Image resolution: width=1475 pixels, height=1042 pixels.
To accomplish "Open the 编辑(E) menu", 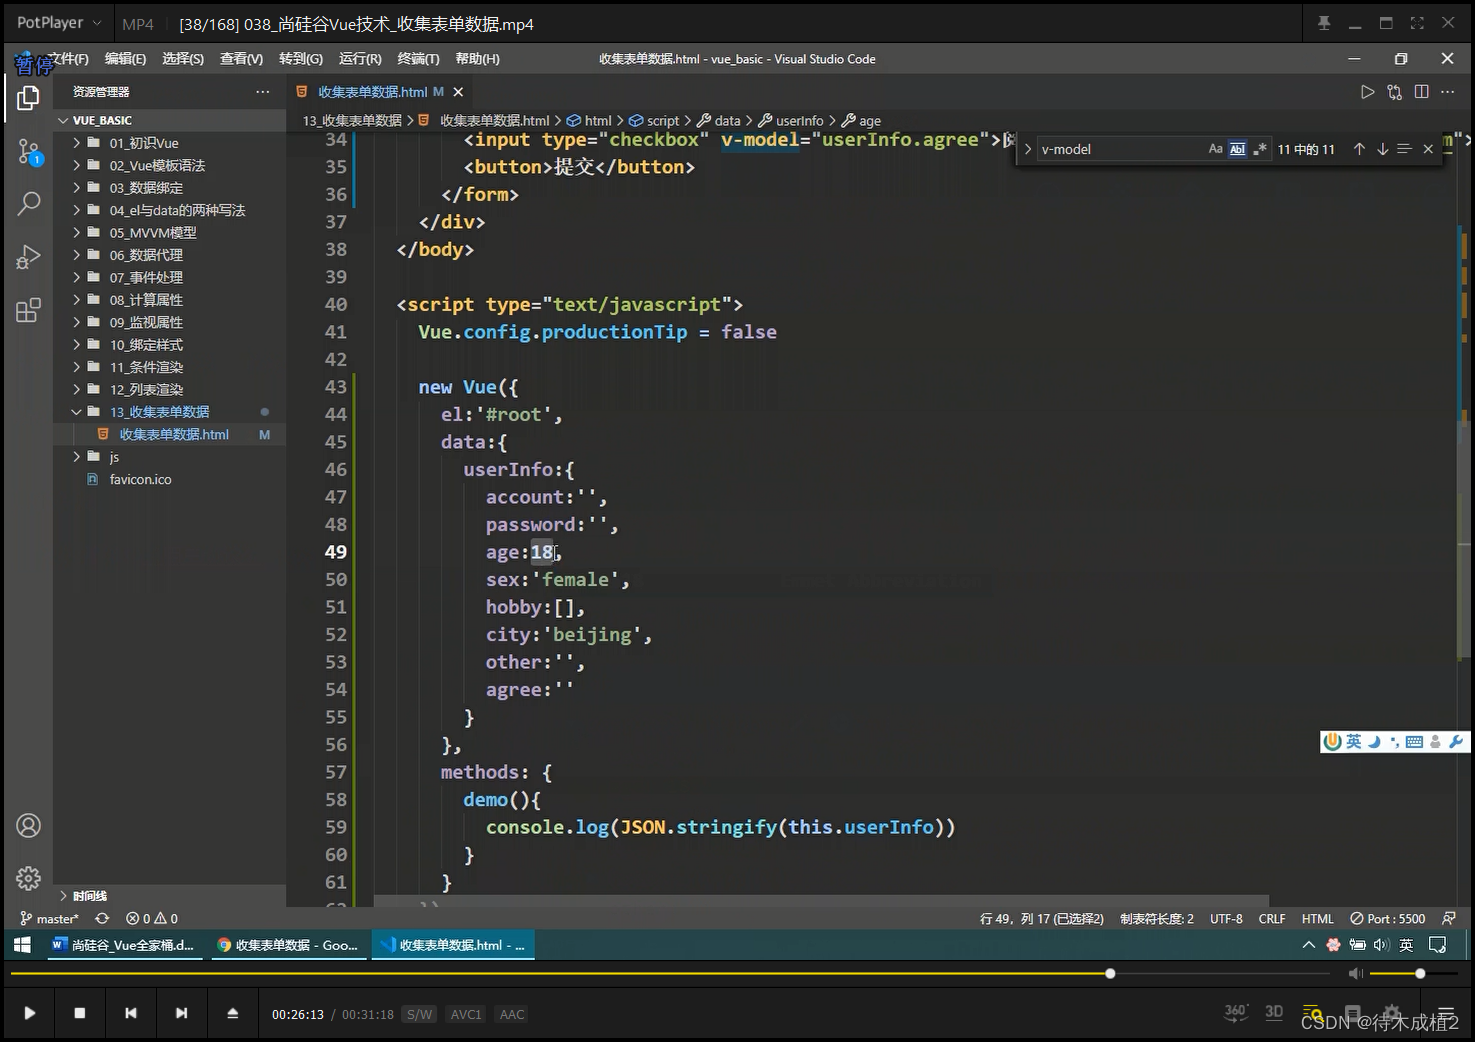I will pos(125,59).
